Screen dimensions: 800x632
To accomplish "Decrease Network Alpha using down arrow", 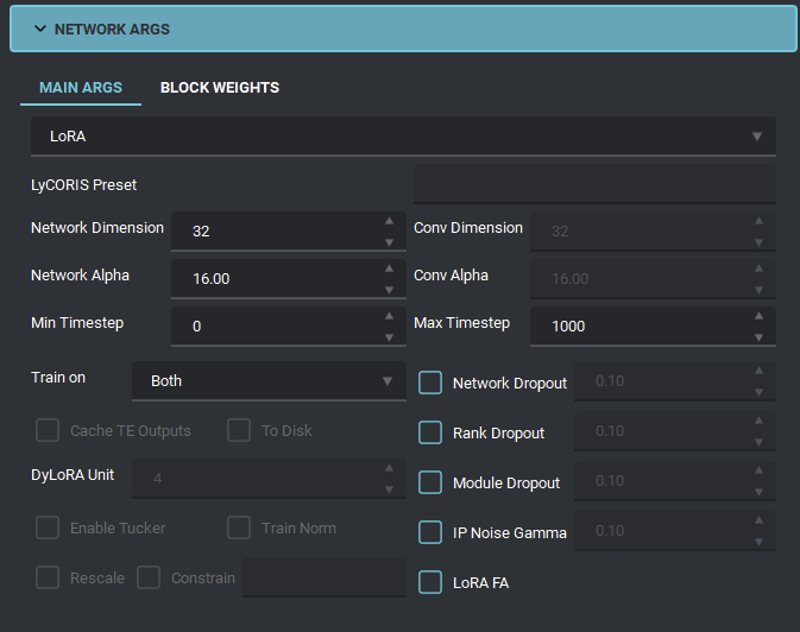I will [389, 290].
